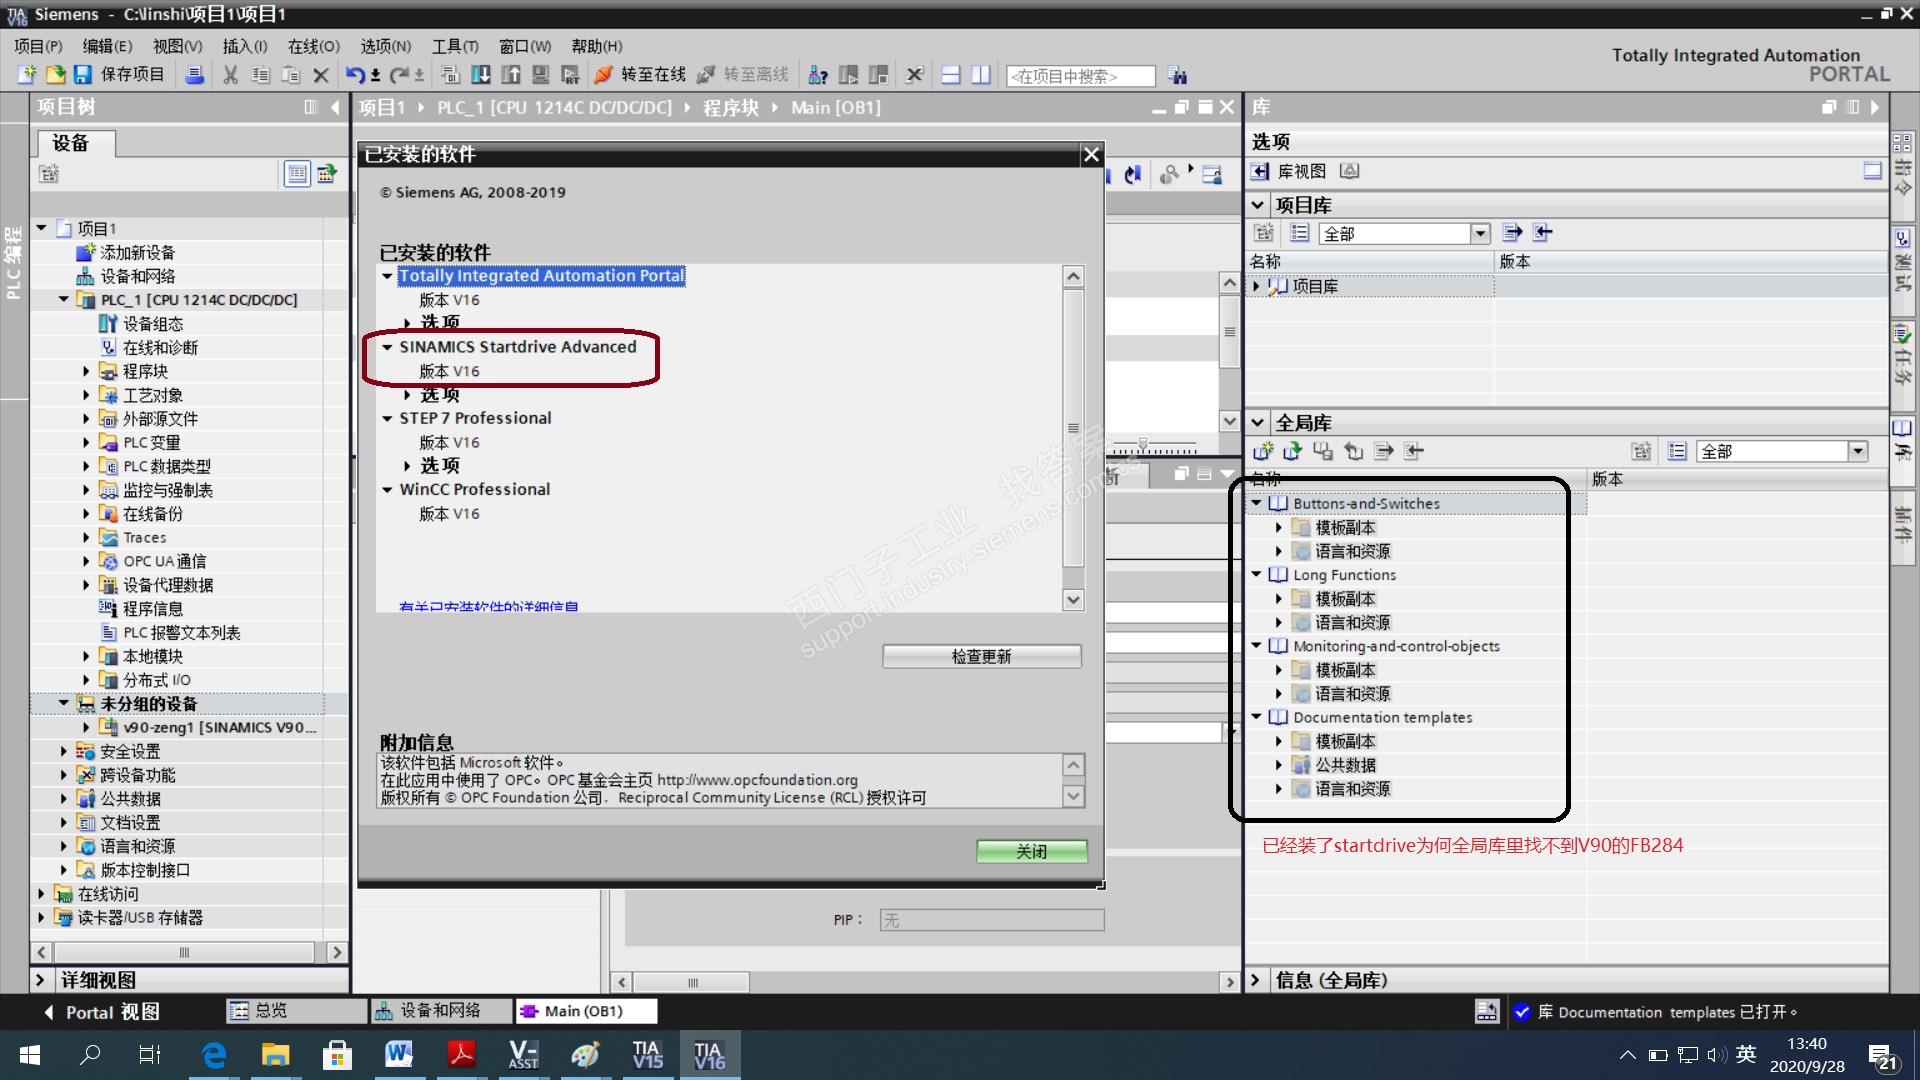Click the 检查更新 button
The width and height of the screenshot is (1920, 1080).
click(x=981, y=656)
